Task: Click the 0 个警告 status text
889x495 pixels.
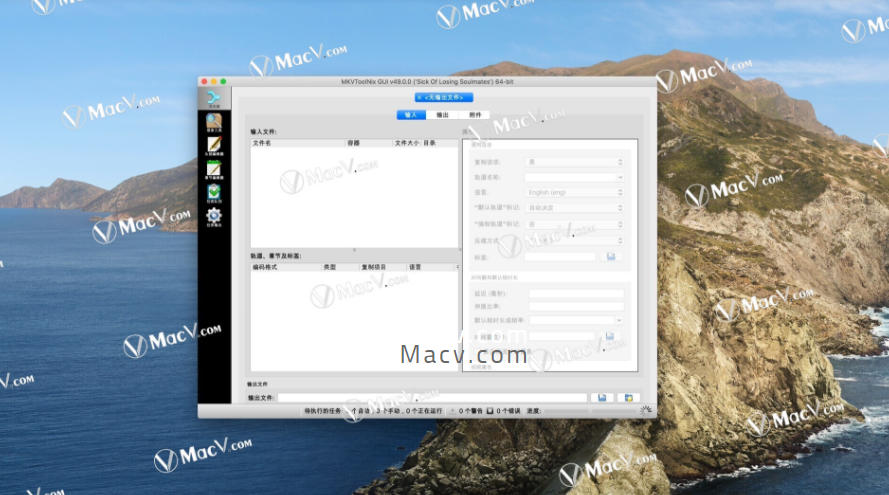Action: coord(471,411)
